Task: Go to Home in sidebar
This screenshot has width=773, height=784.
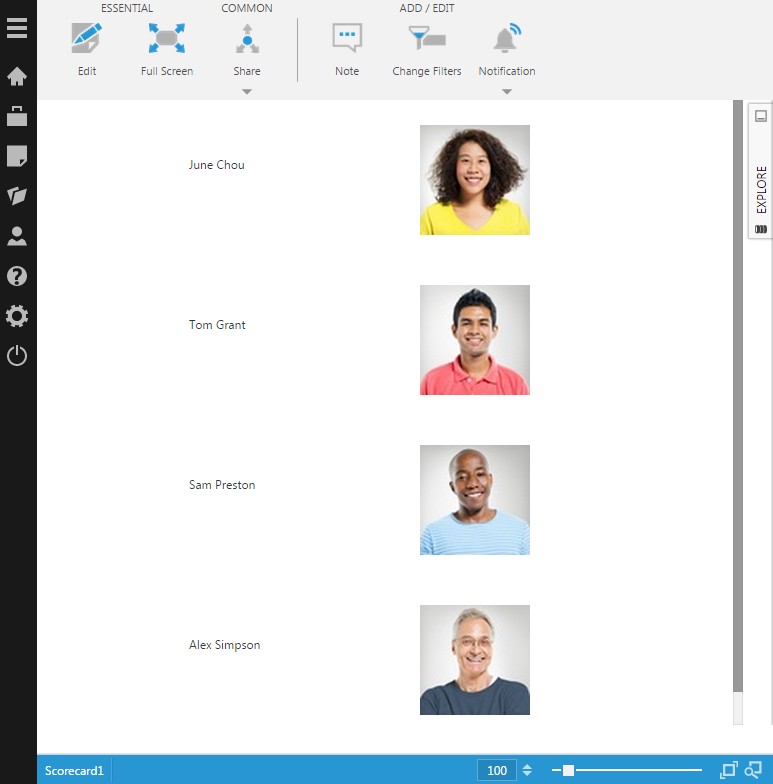Action: coord(17,77)
